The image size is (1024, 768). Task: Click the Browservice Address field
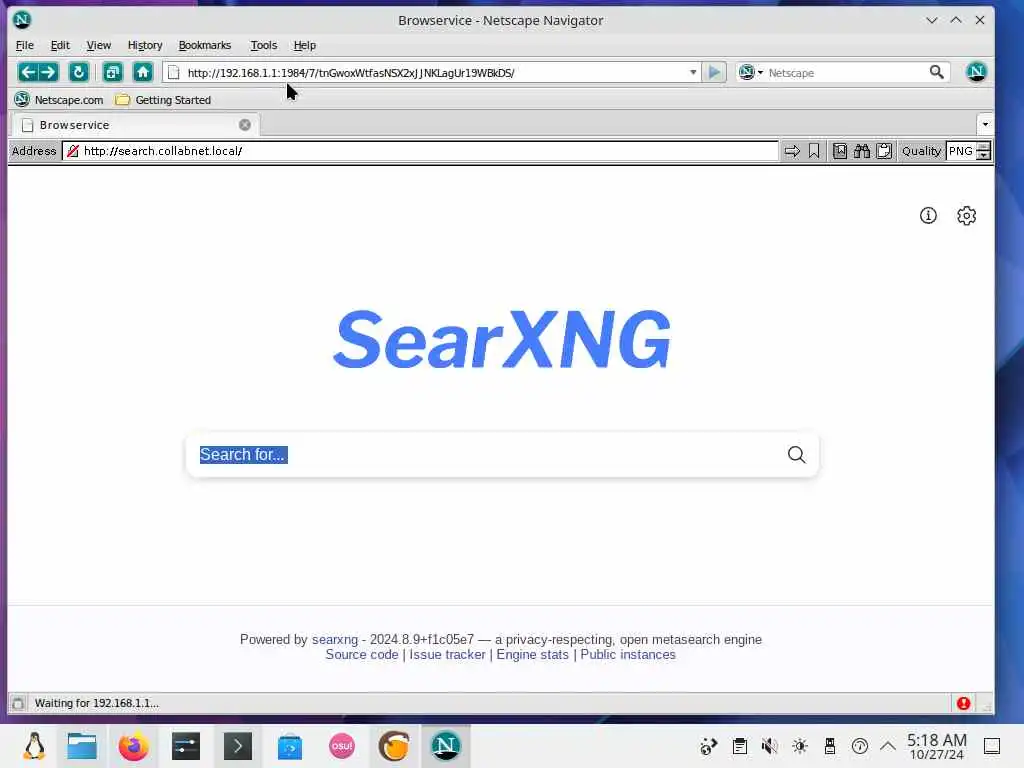420,151
